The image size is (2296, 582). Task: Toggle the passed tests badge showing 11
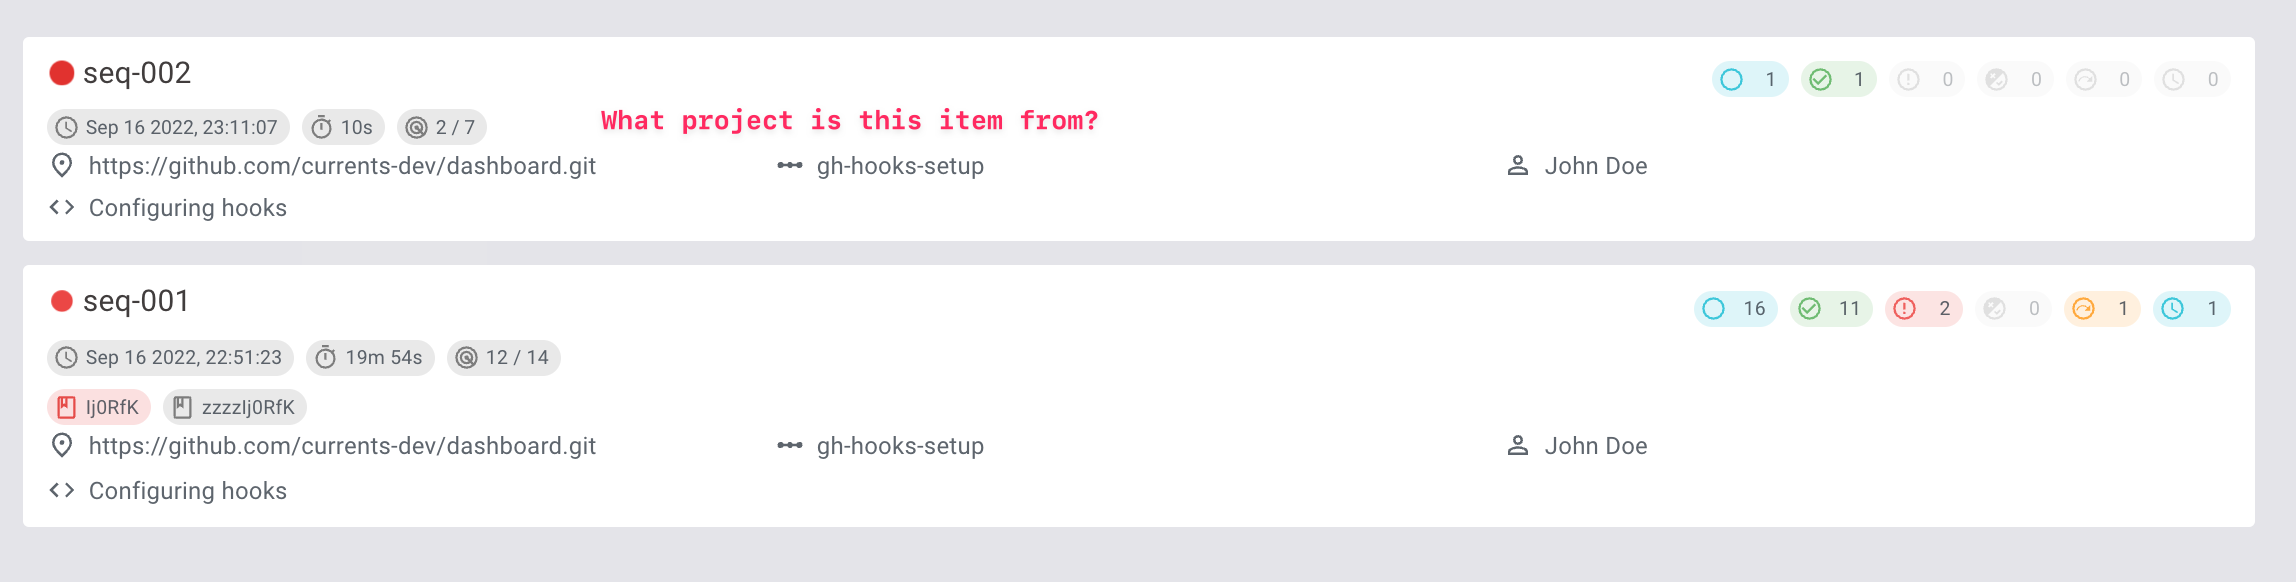click(1830, 308)
